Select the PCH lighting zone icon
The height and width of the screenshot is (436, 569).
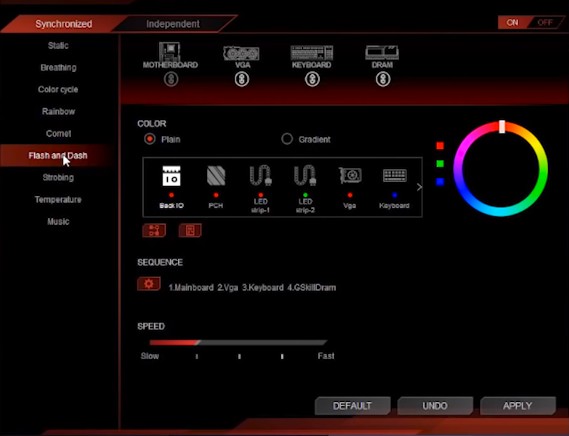[x=216, y=176]
